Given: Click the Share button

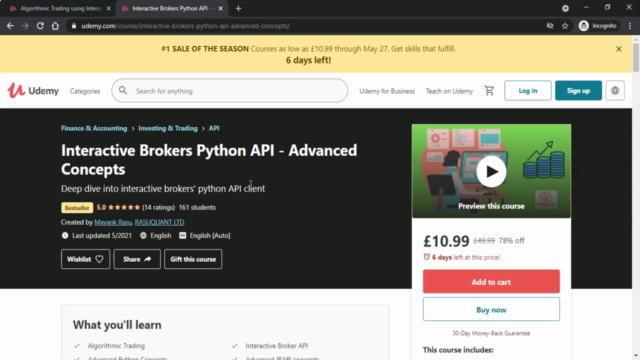Looking at the screenshot, I should 137,259.
